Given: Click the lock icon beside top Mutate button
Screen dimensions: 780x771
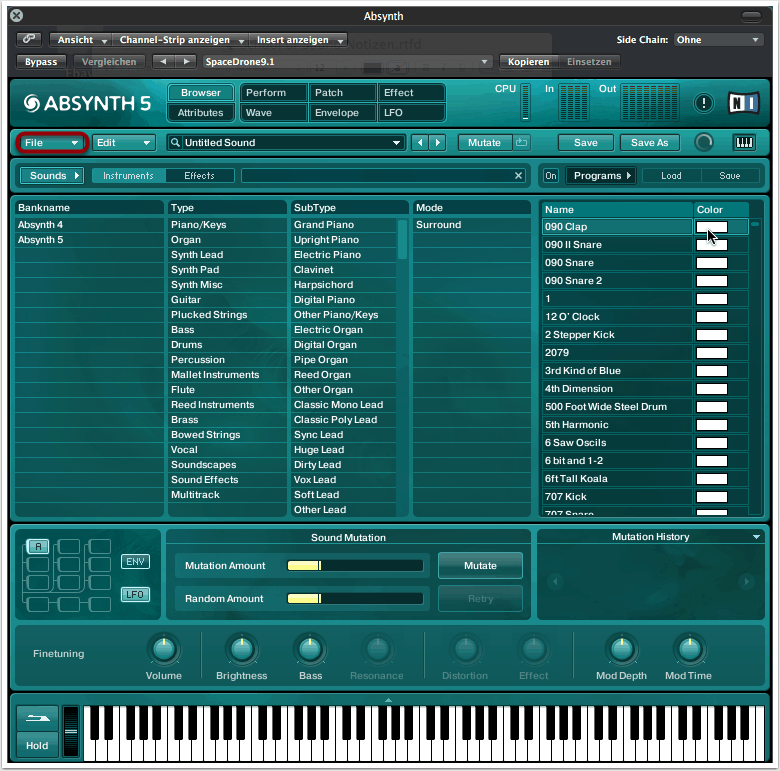Looking at the screenshot, I should pyautogui.click(x=522, y=143).
